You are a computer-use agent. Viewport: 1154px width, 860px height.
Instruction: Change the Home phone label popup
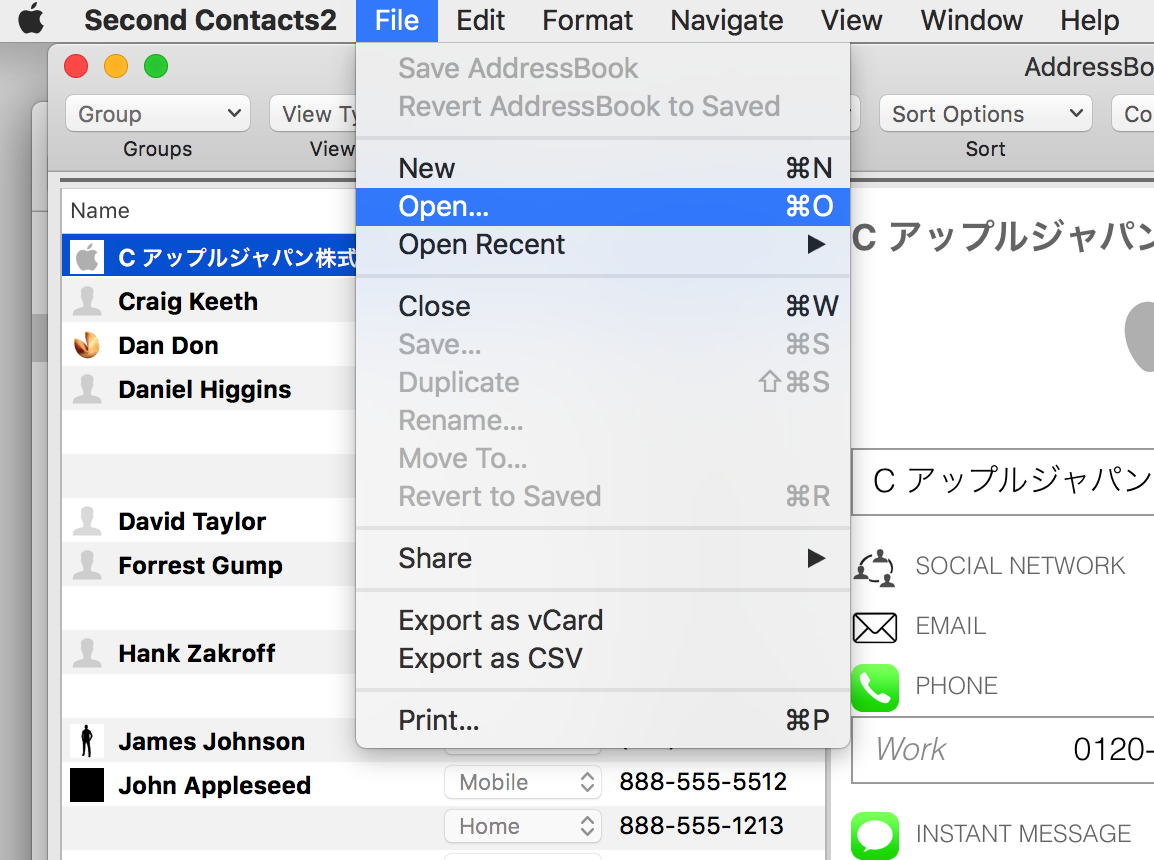click(x=523, y=826)
